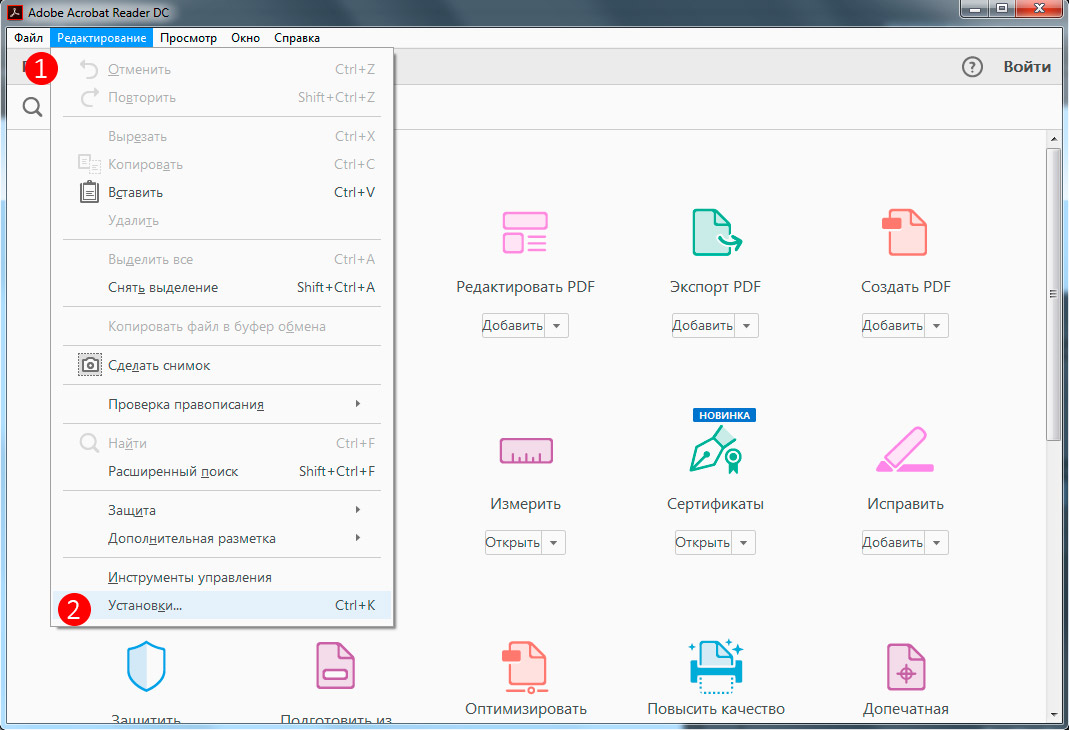Click the vertical scrollbar thumb
The width and height of the screenshot is (1069, 730).
1053,294
